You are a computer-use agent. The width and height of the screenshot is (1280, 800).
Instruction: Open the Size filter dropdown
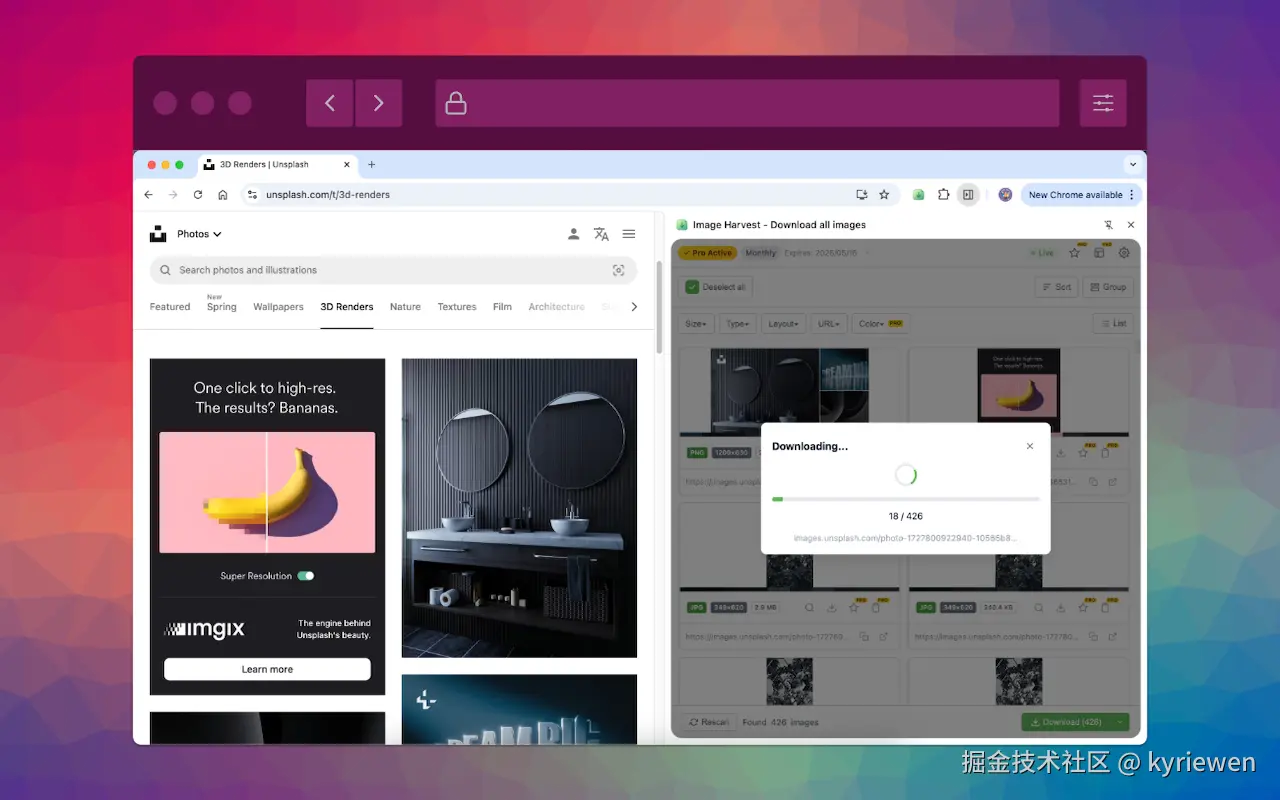696,324
